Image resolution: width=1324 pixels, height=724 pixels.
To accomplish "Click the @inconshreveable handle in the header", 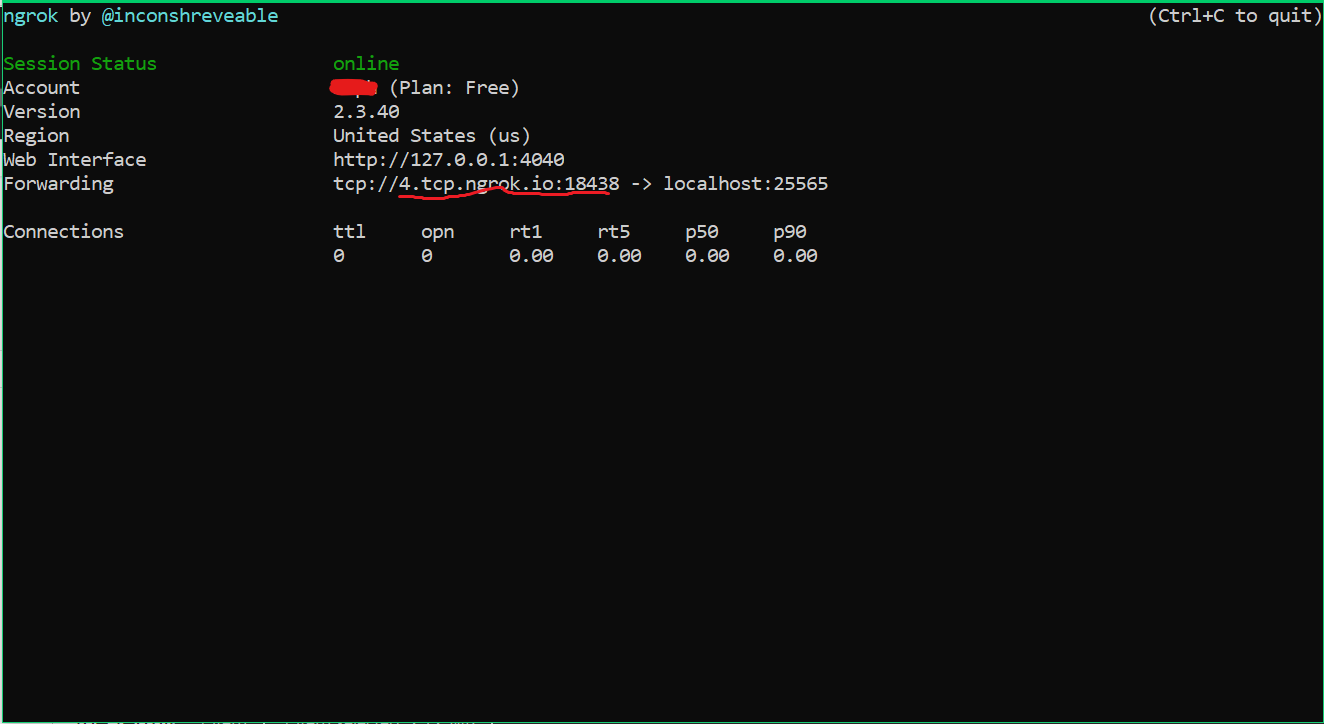I will (x=190, y=16).
